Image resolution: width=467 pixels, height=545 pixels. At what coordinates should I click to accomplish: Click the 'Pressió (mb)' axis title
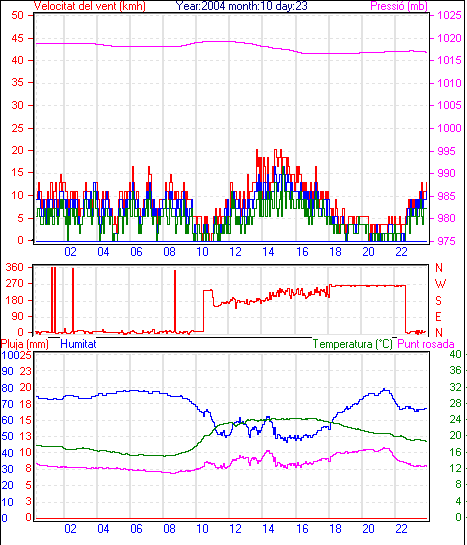(x=399, y=6)
